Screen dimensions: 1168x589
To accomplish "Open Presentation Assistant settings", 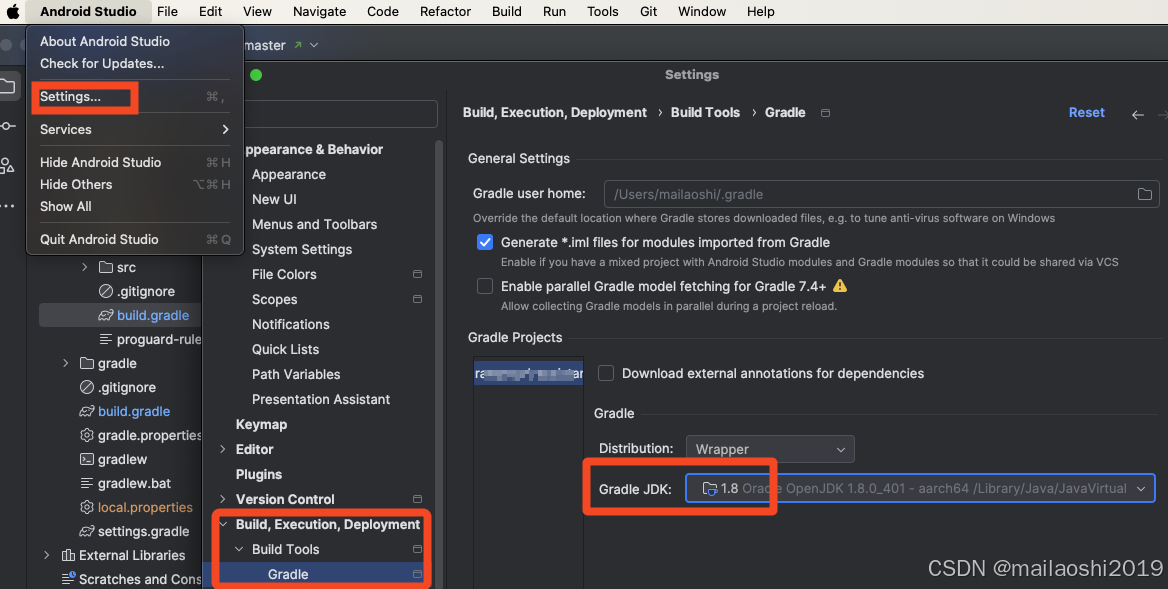I will [321, 399].
